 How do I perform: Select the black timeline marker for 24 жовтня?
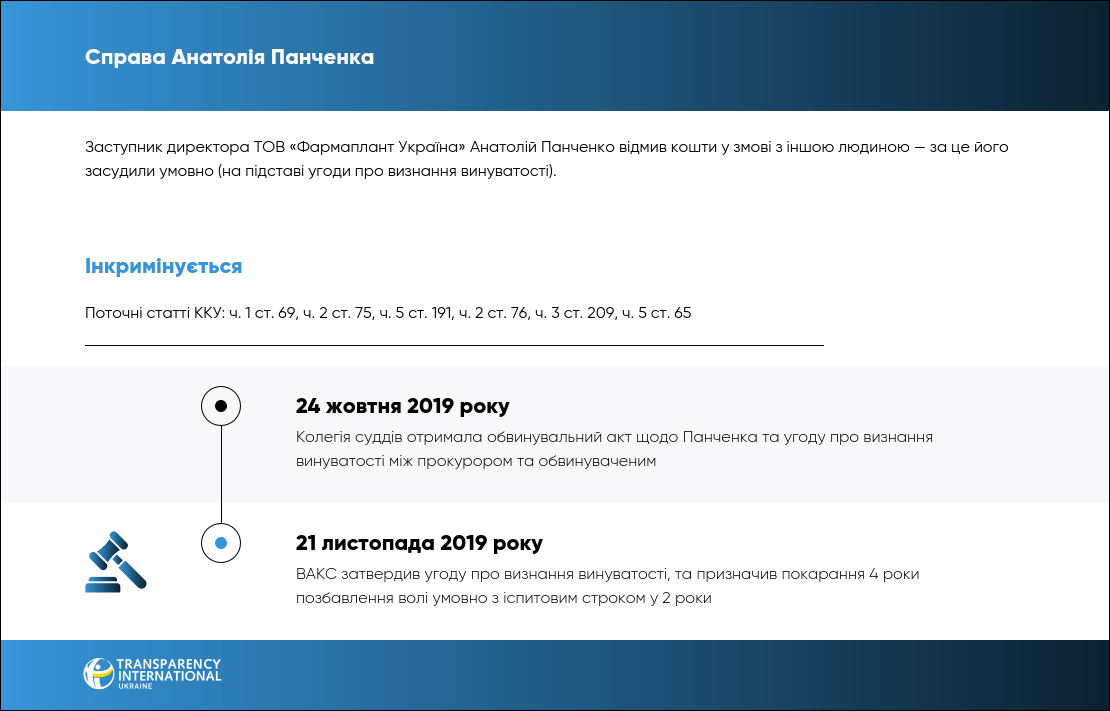[221, 406]
